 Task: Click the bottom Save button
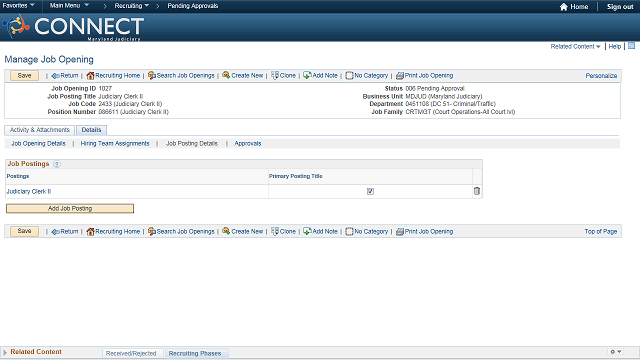click(x=24, y=231)
